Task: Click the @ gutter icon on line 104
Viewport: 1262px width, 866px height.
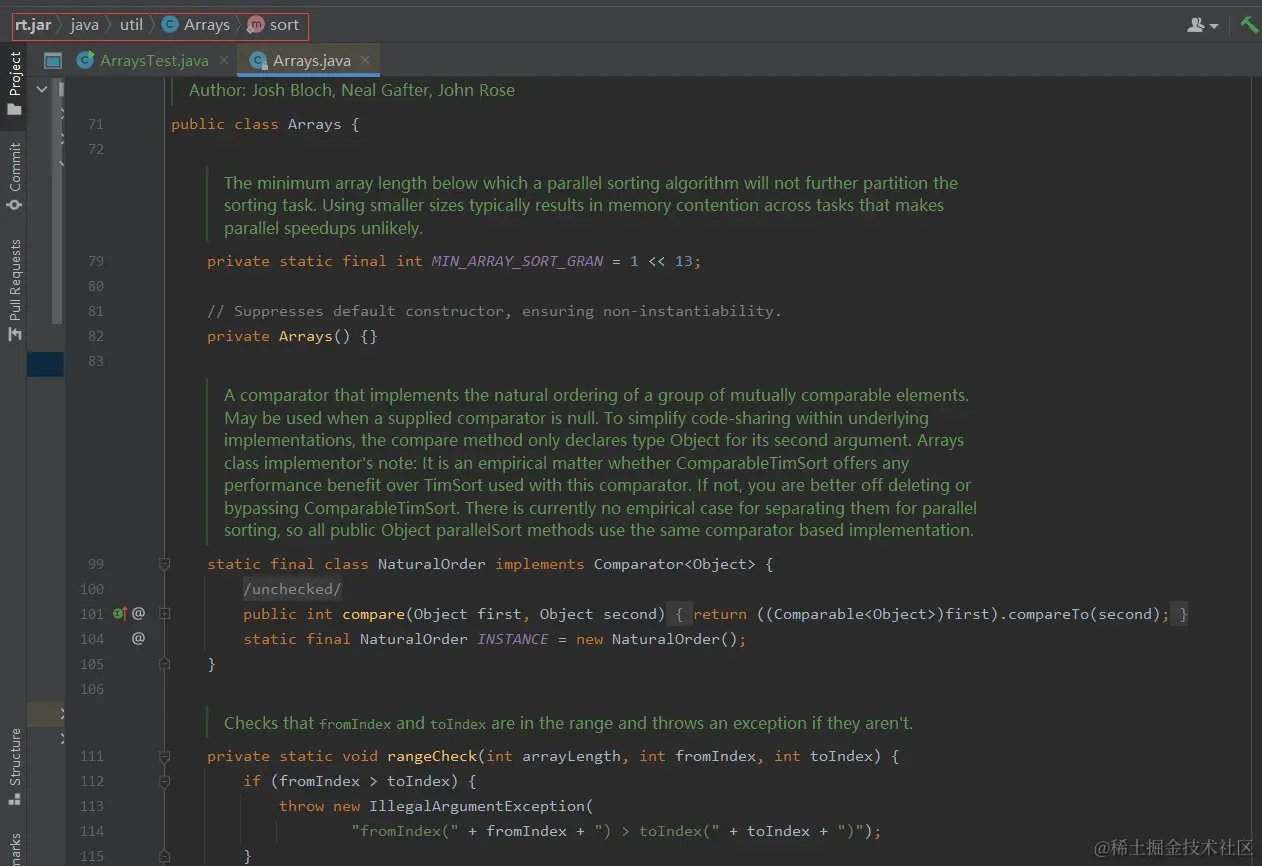Action: point(138,639)
